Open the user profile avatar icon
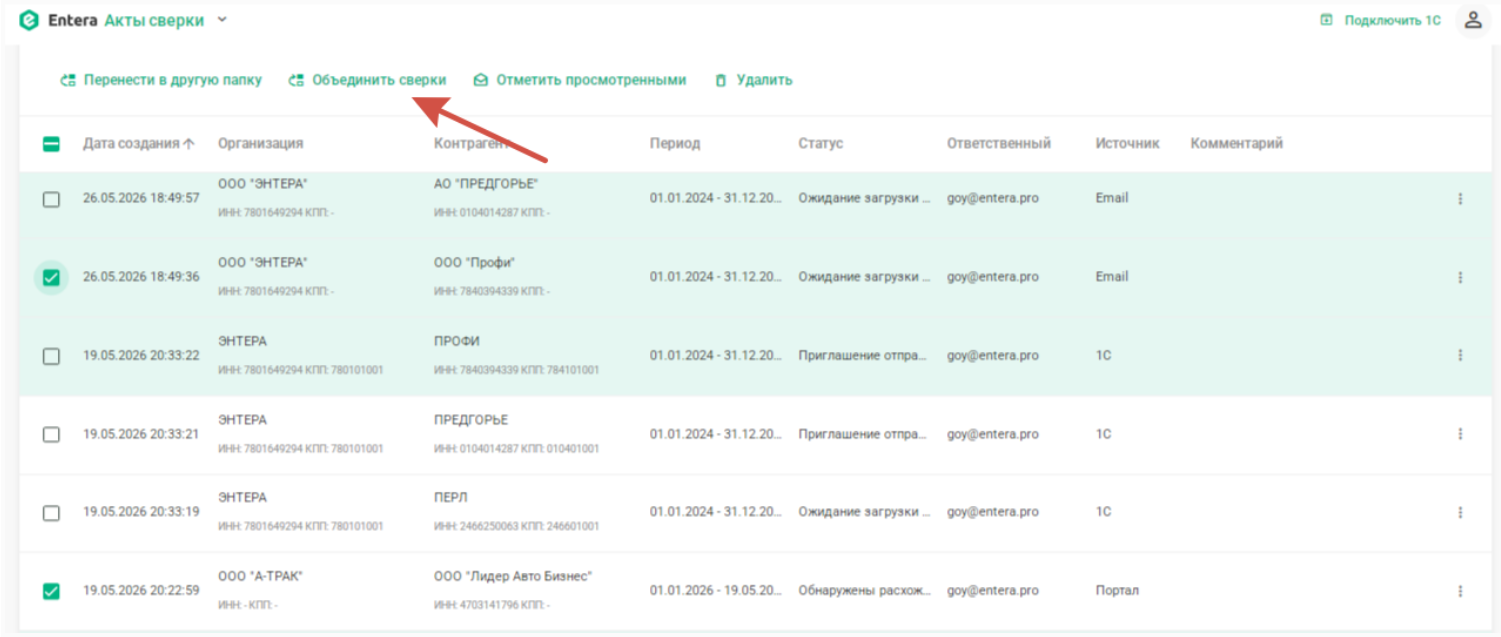The image size is (1501, 637). 1472,20
